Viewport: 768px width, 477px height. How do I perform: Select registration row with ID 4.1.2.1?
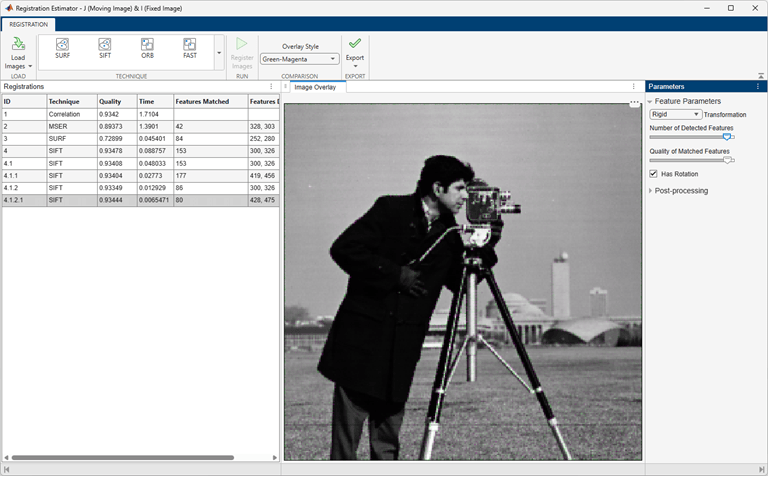(x=141, y=200)
